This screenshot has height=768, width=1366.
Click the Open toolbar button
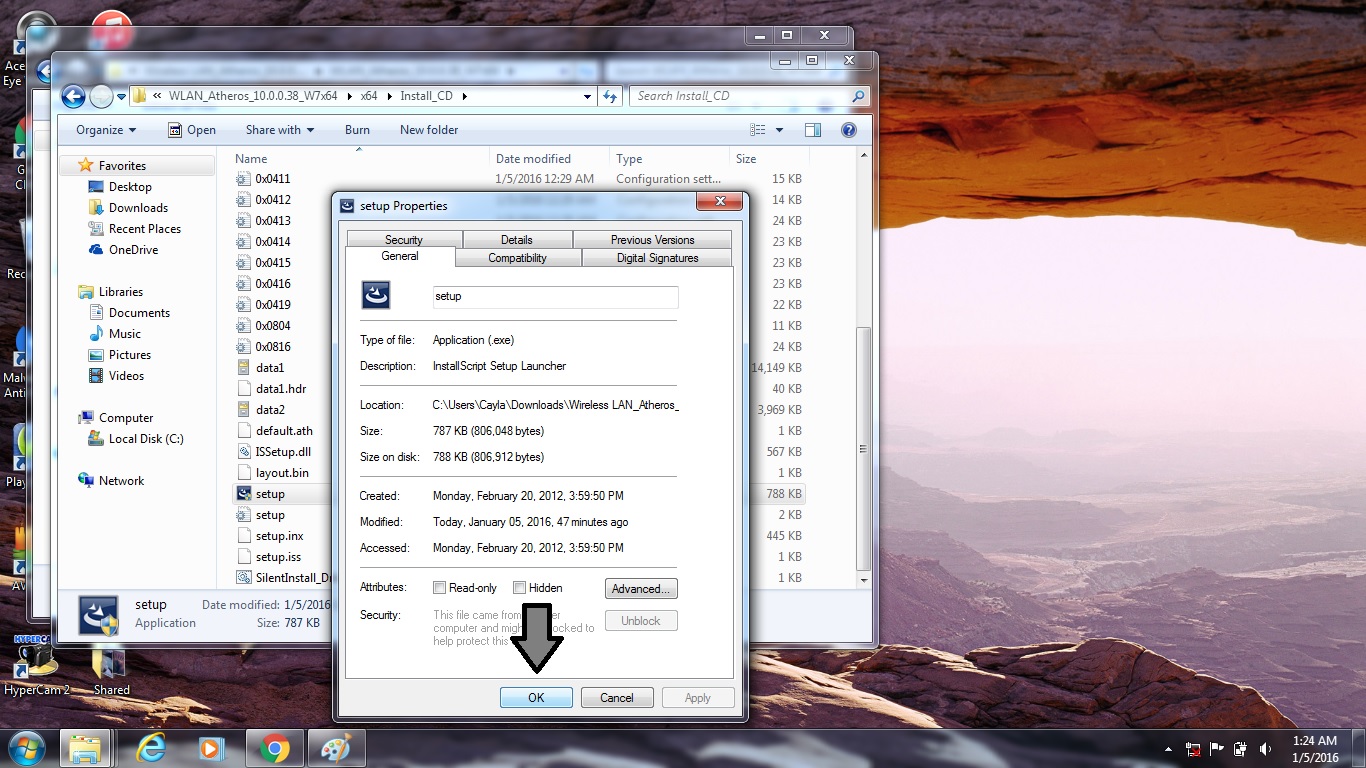[x=191, y=130]
